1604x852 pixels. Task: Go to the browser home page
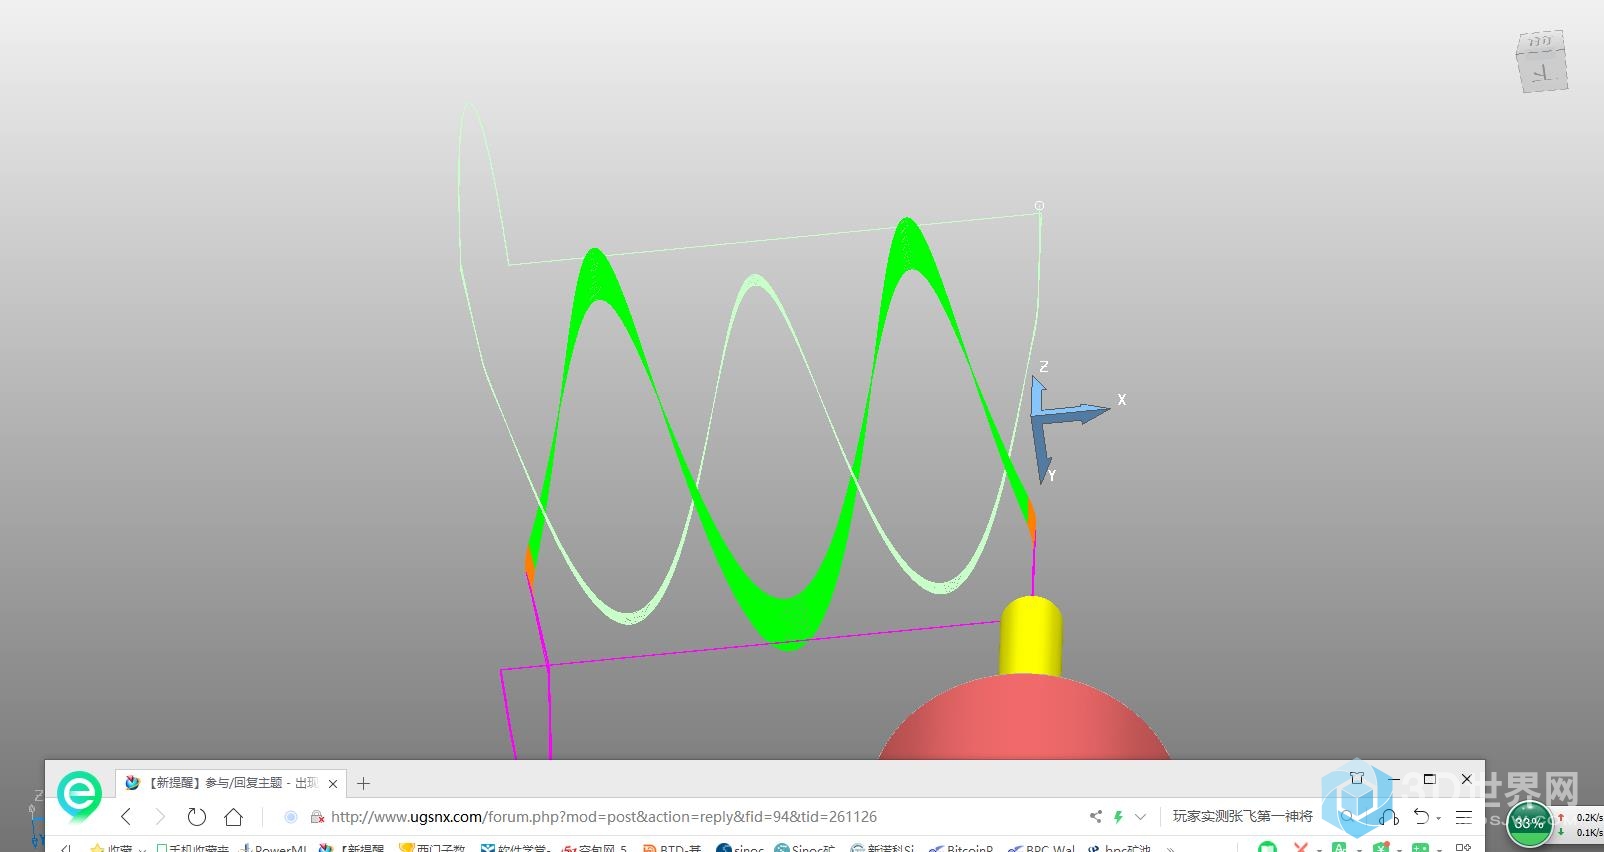click(x=233, y=817)
